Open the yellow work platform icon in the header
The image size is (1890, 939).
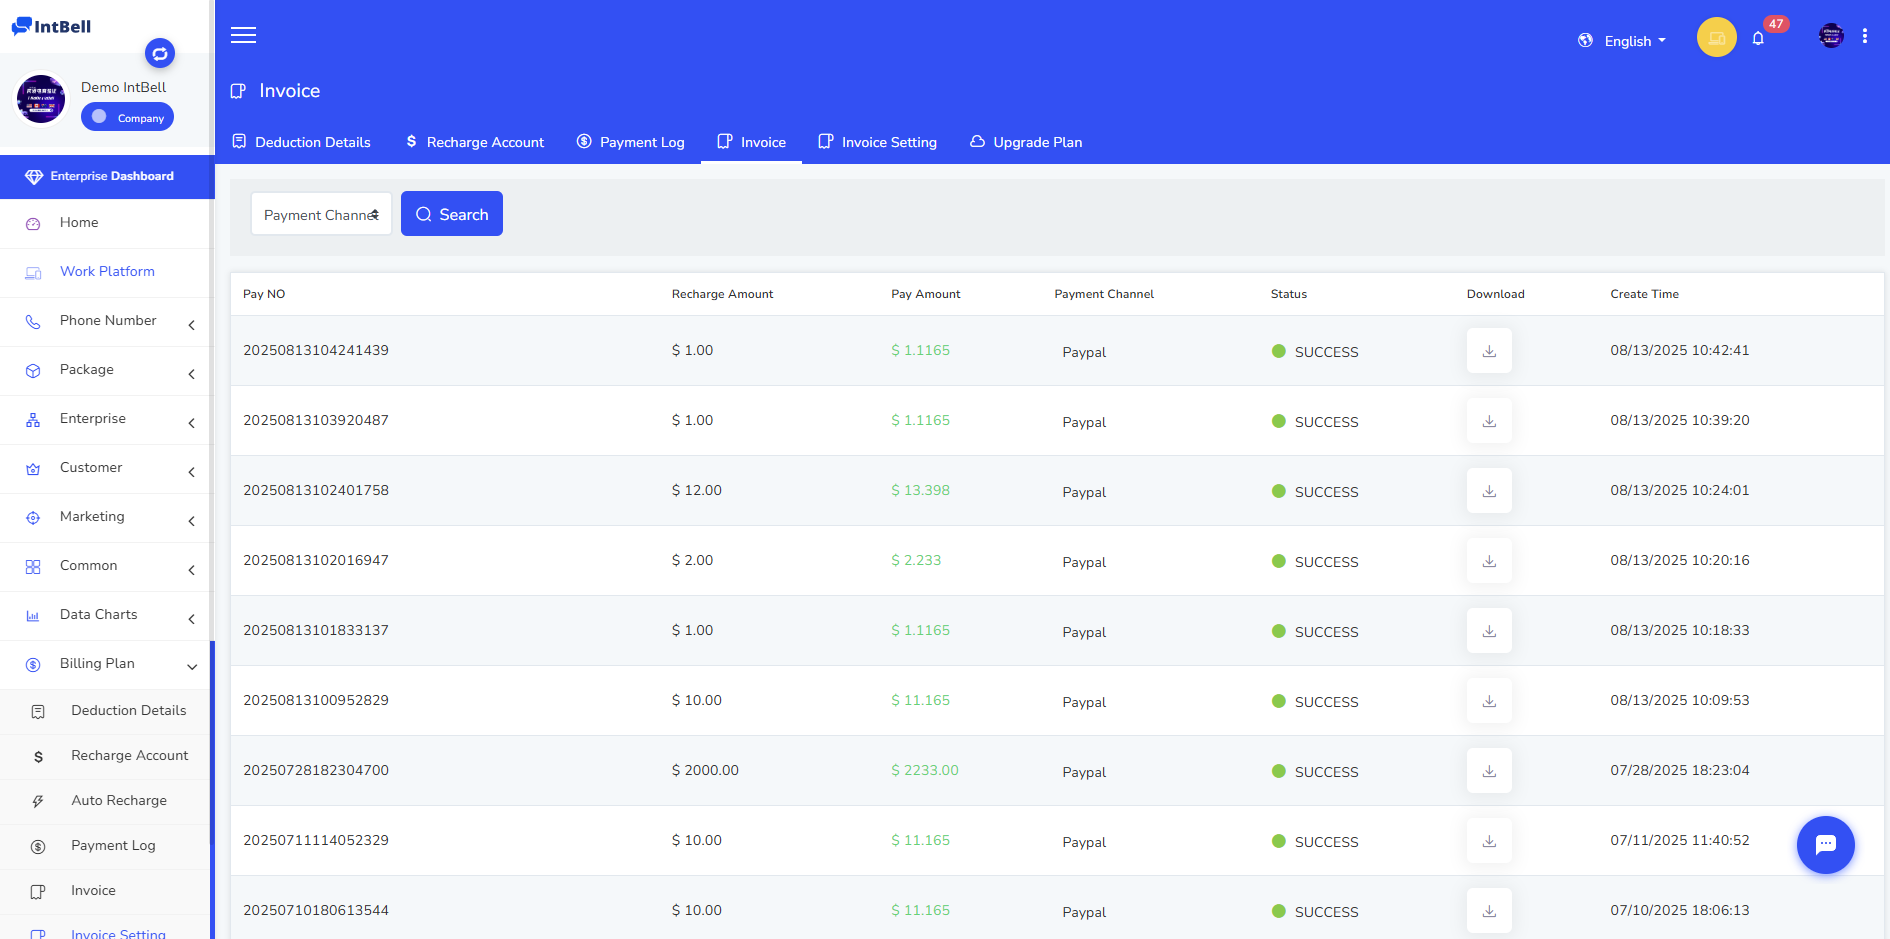point(1716,38)
